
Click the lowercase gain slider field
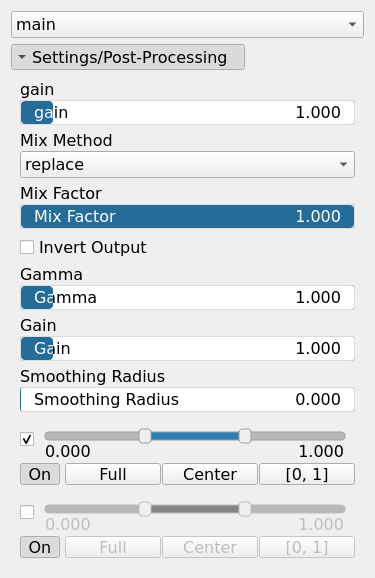(x=187, y=112)
